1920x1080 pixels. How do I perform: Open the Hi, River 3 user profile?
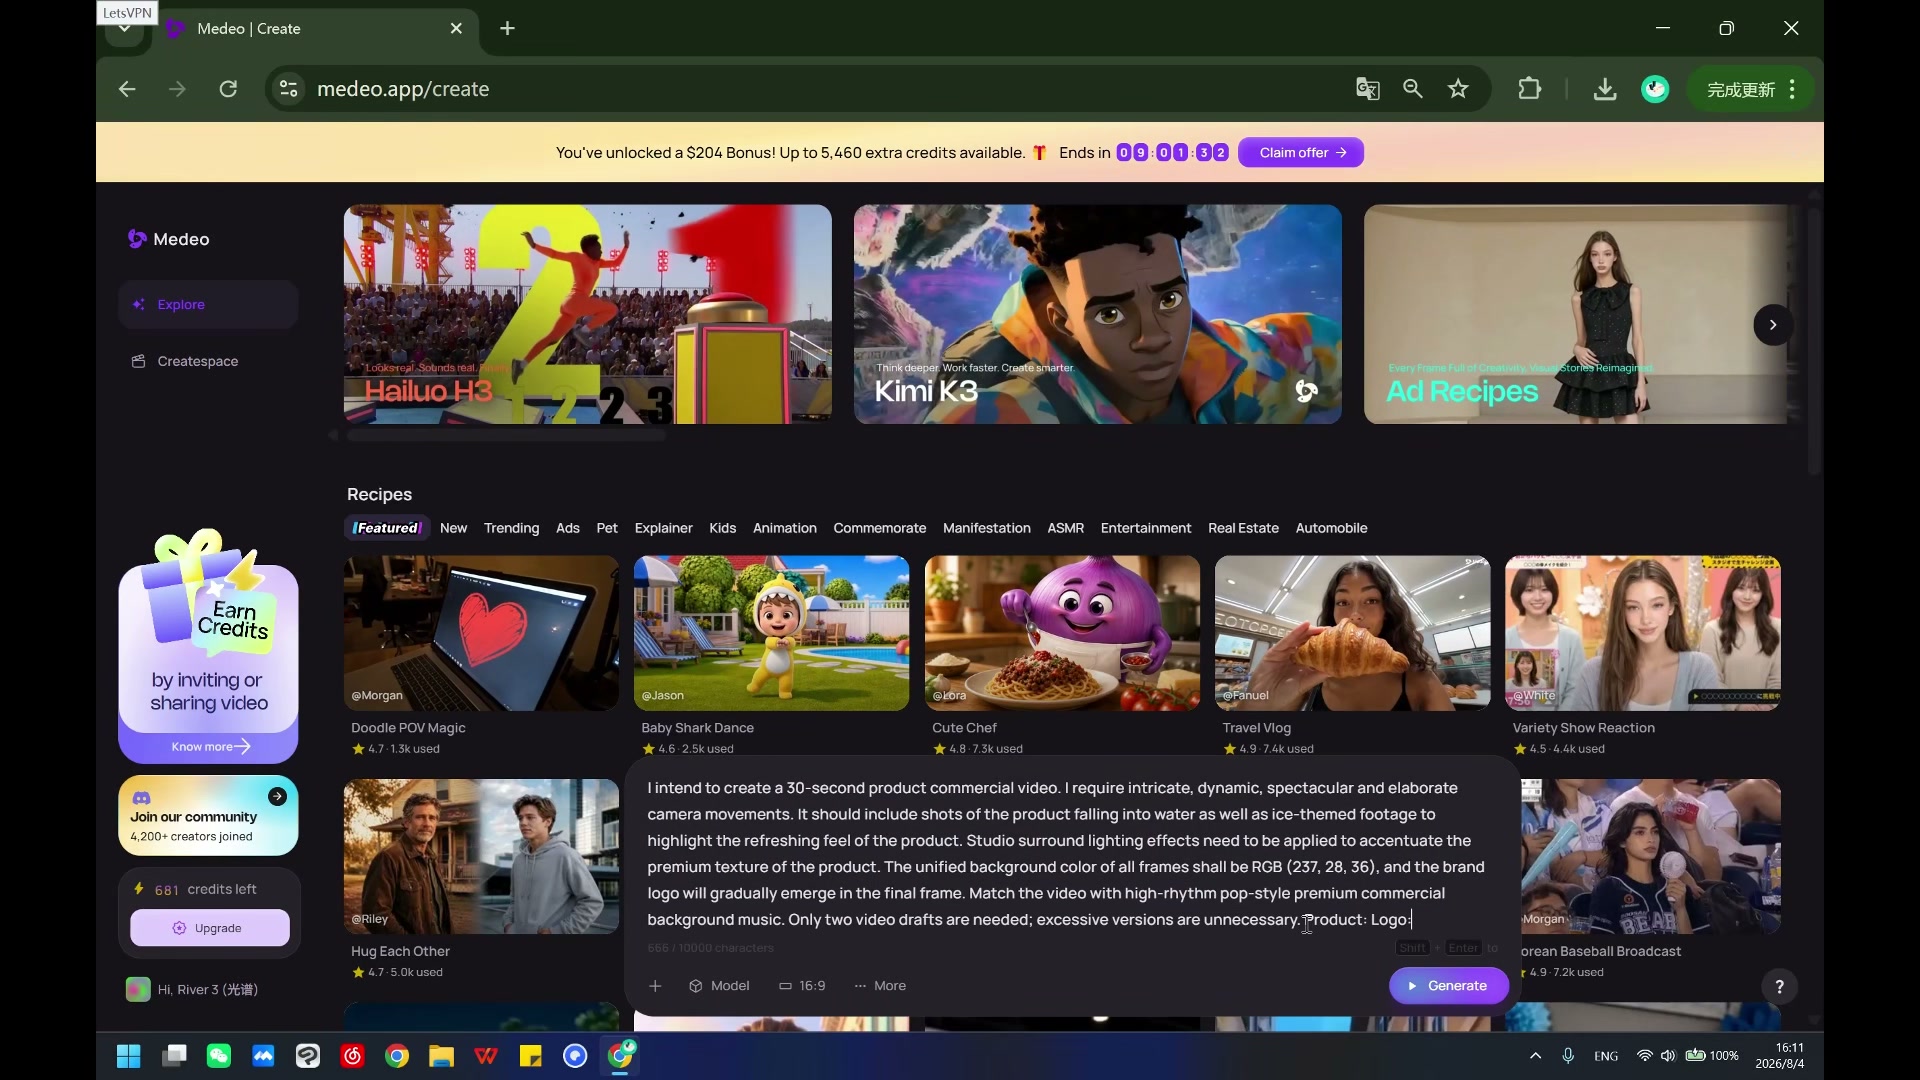coord(192,989)
